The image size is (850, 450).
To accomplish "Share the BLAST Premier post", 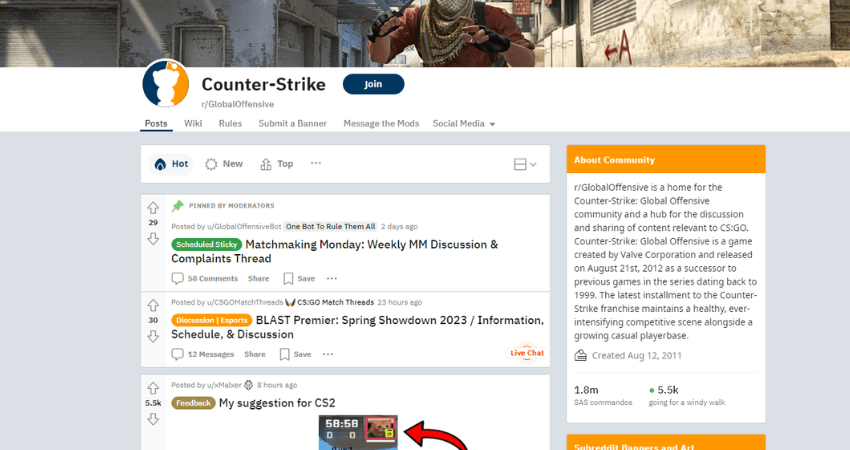I will 255,355.
